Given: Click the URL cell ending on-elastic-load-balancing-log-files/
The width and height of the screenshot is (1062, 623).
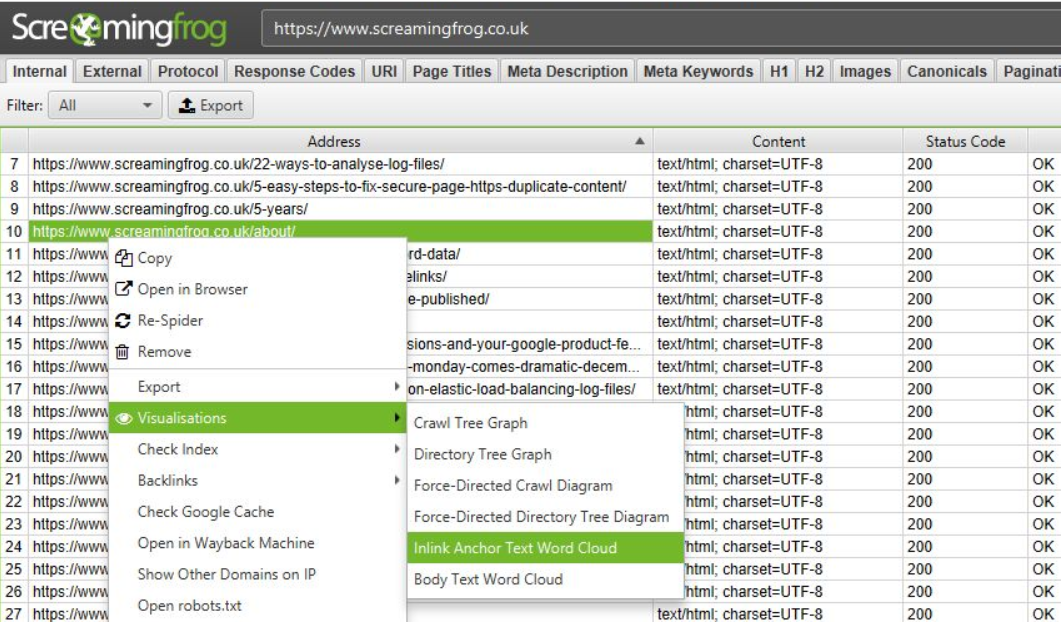Looking at the screenshot, I should [528, 389].
